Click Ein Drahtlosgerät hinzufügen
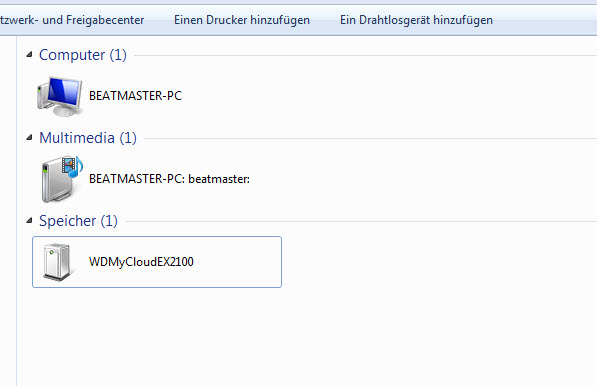This screenshot has height=386, width=597. 416,20
